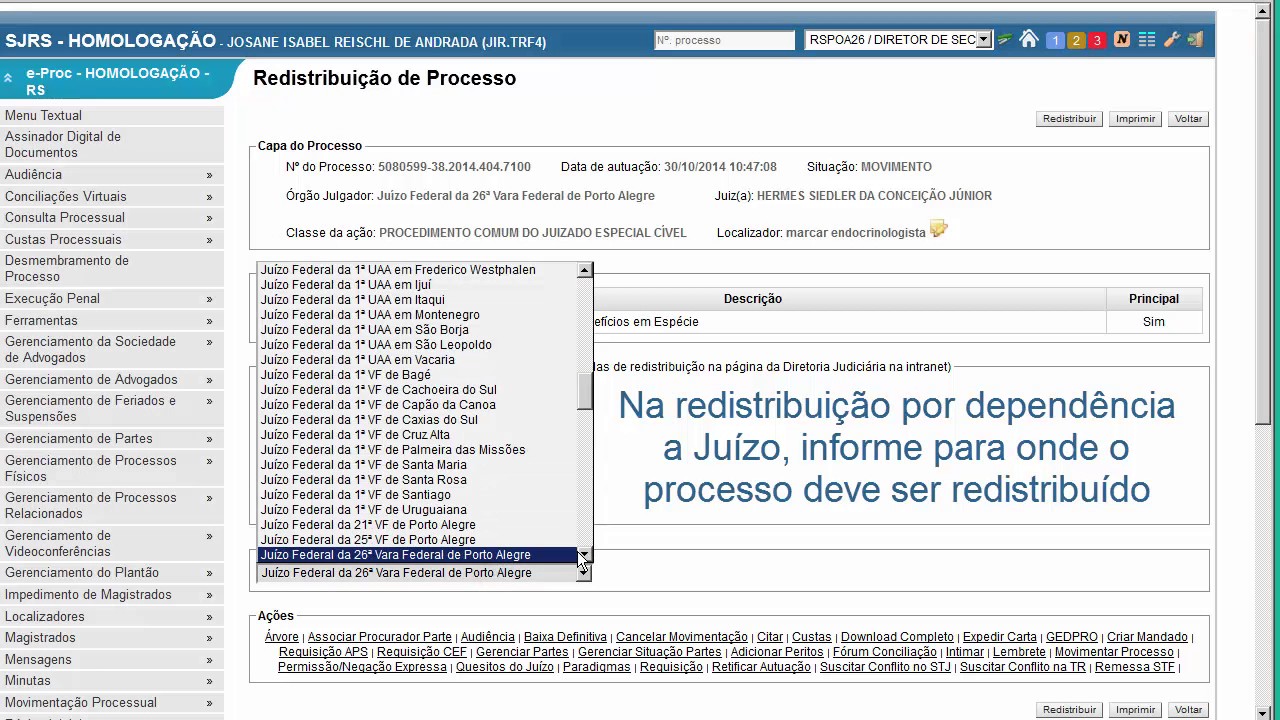Image resolution: width=1280 pixels, height=720 pixels.
Task: Open Gerenciamento do Plantão menu
Action: point(112,572)
